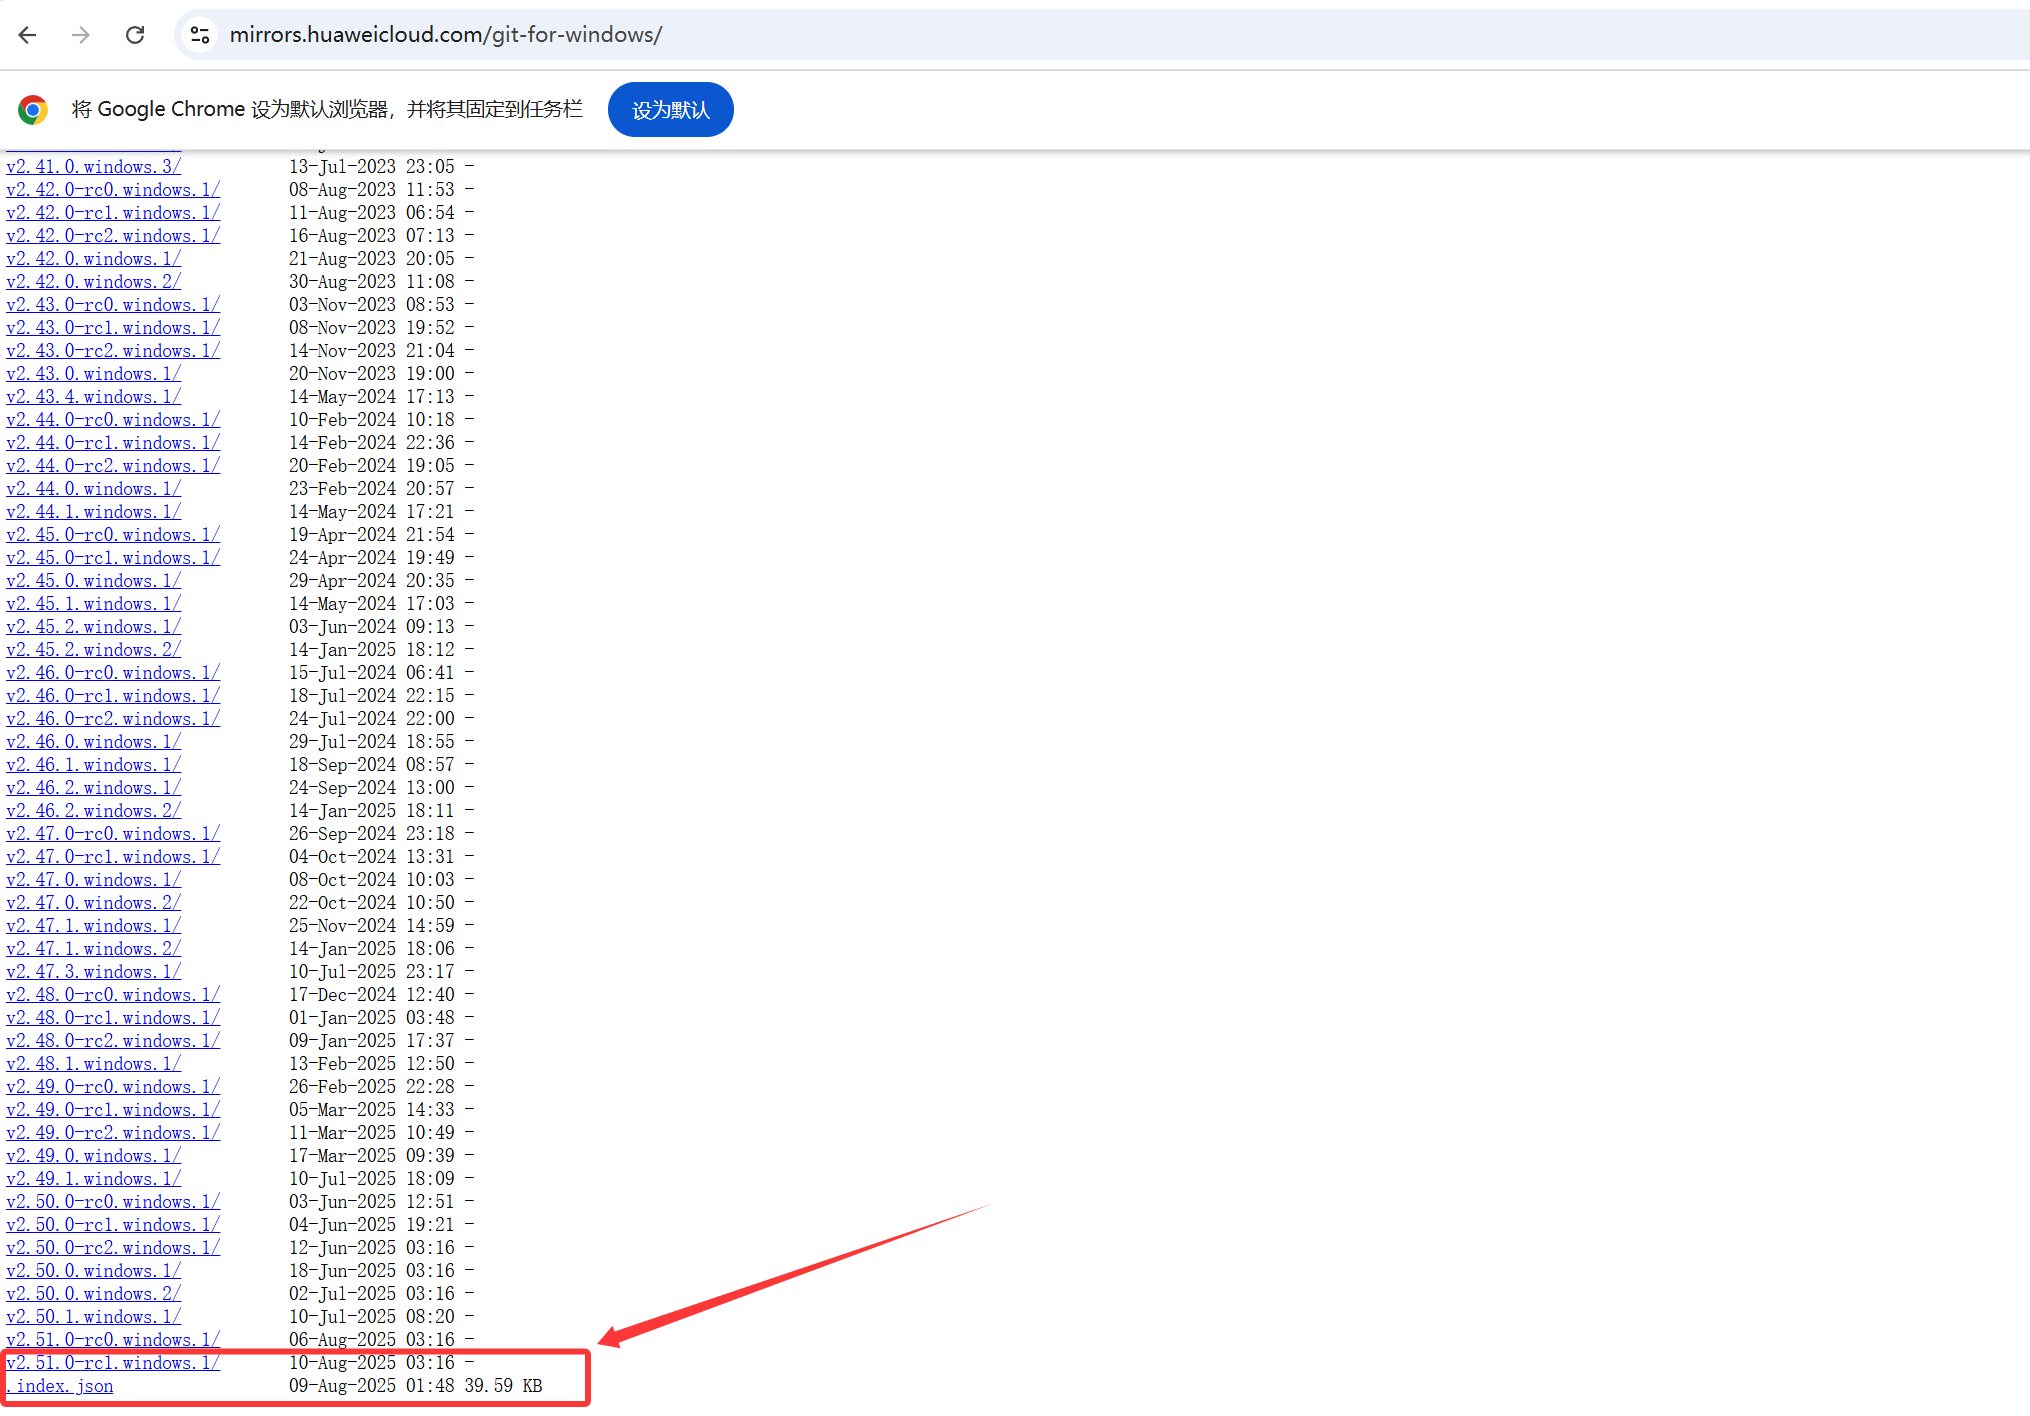Image resolution: width=2030 pixels, height=1416 pixels.
Task: Open v2.49.0.windows.1 directory link
Action: tap(93, 1155)
